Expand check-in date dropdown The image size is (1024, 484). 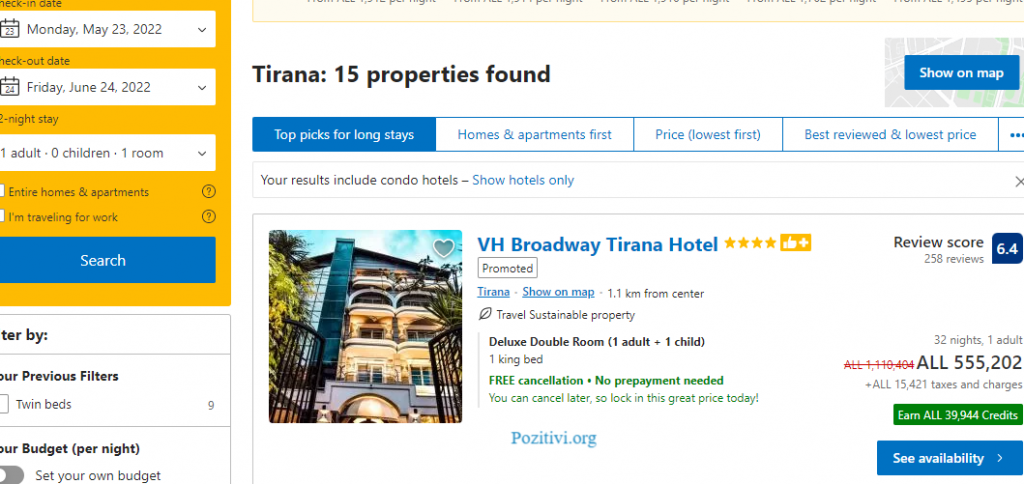coord(106,29)
